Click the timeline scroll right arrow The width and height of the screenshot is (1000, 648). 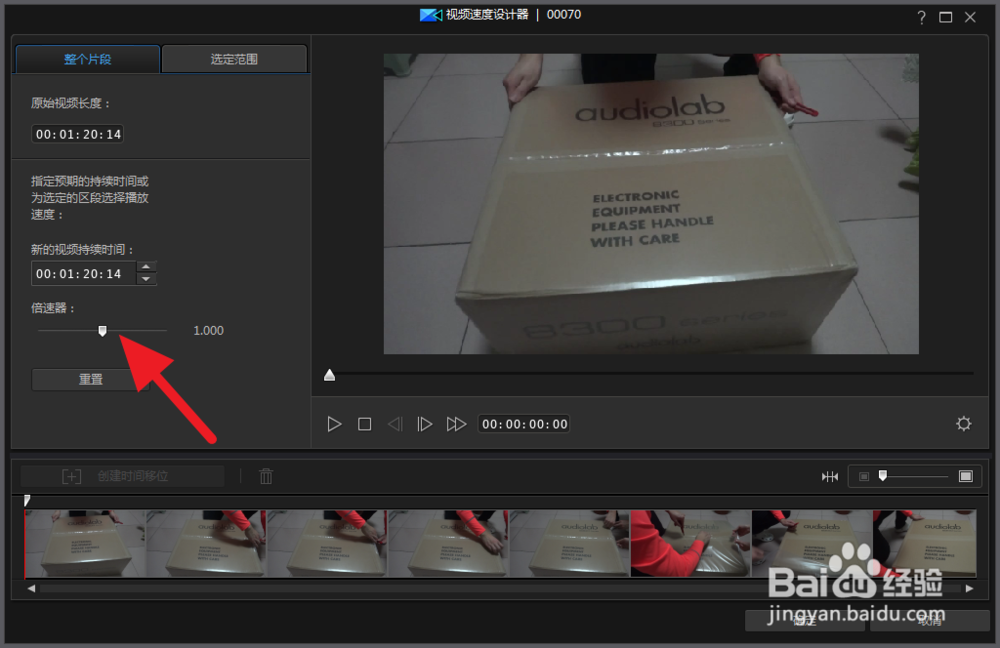(x=969, y=589)
